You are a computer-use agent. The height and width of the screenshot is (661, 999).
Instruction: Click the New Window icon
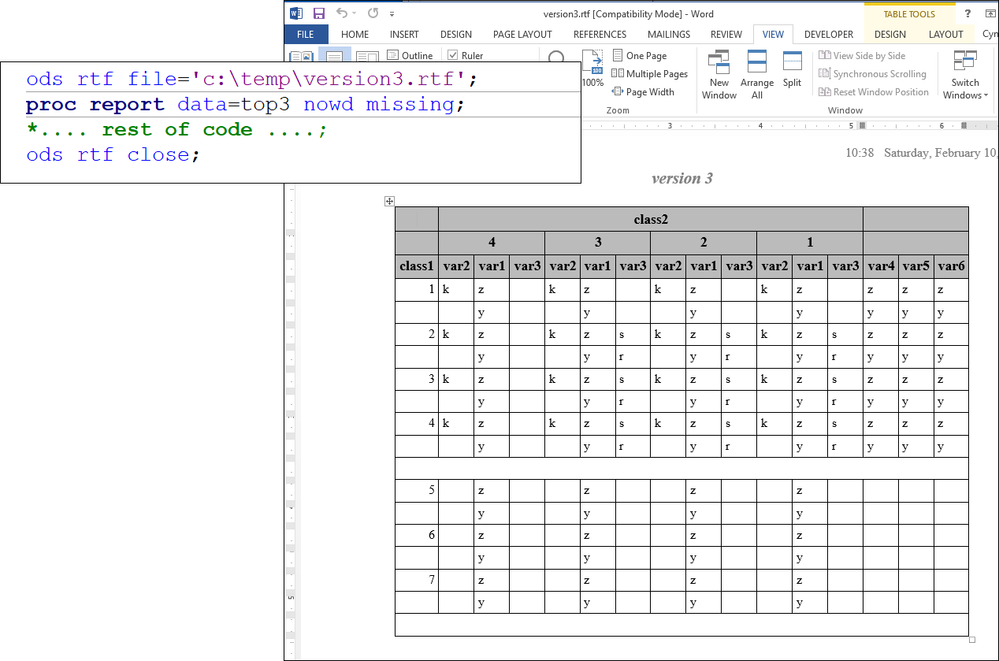719,75
